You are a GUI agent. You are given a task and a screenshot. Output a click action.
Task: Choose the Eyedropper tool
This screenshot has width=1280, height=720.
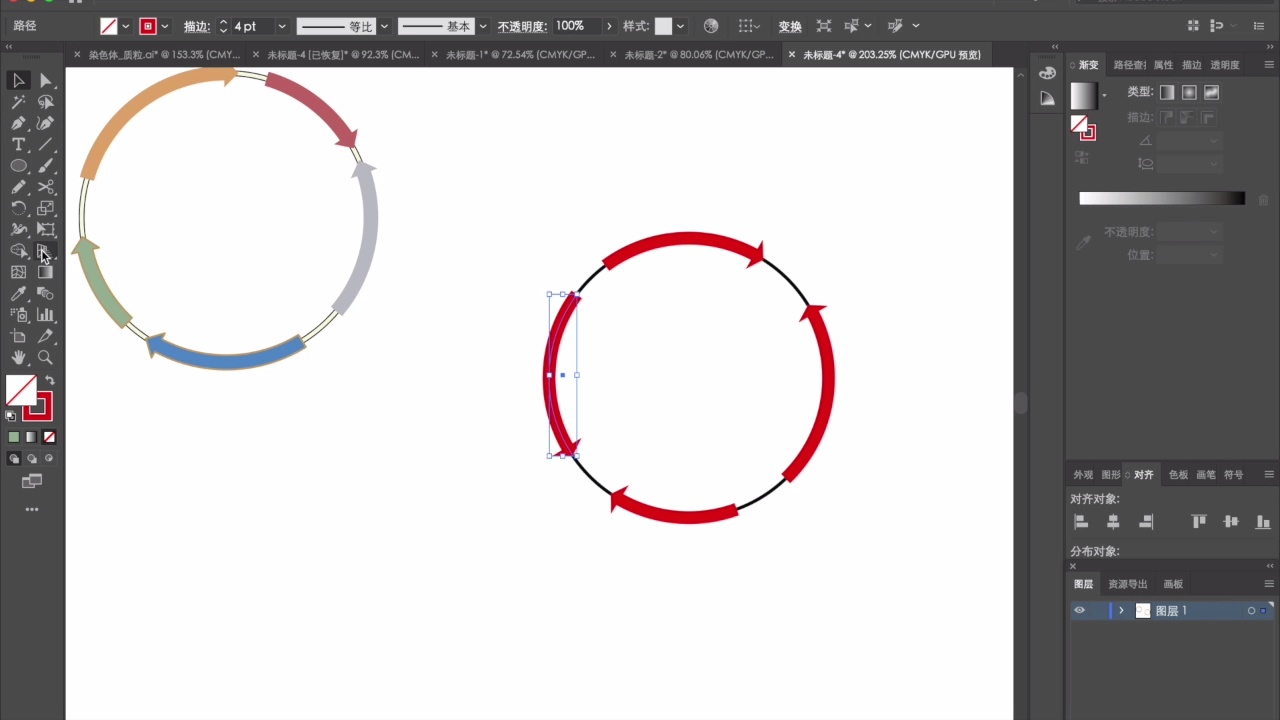[x=18, y=294]
